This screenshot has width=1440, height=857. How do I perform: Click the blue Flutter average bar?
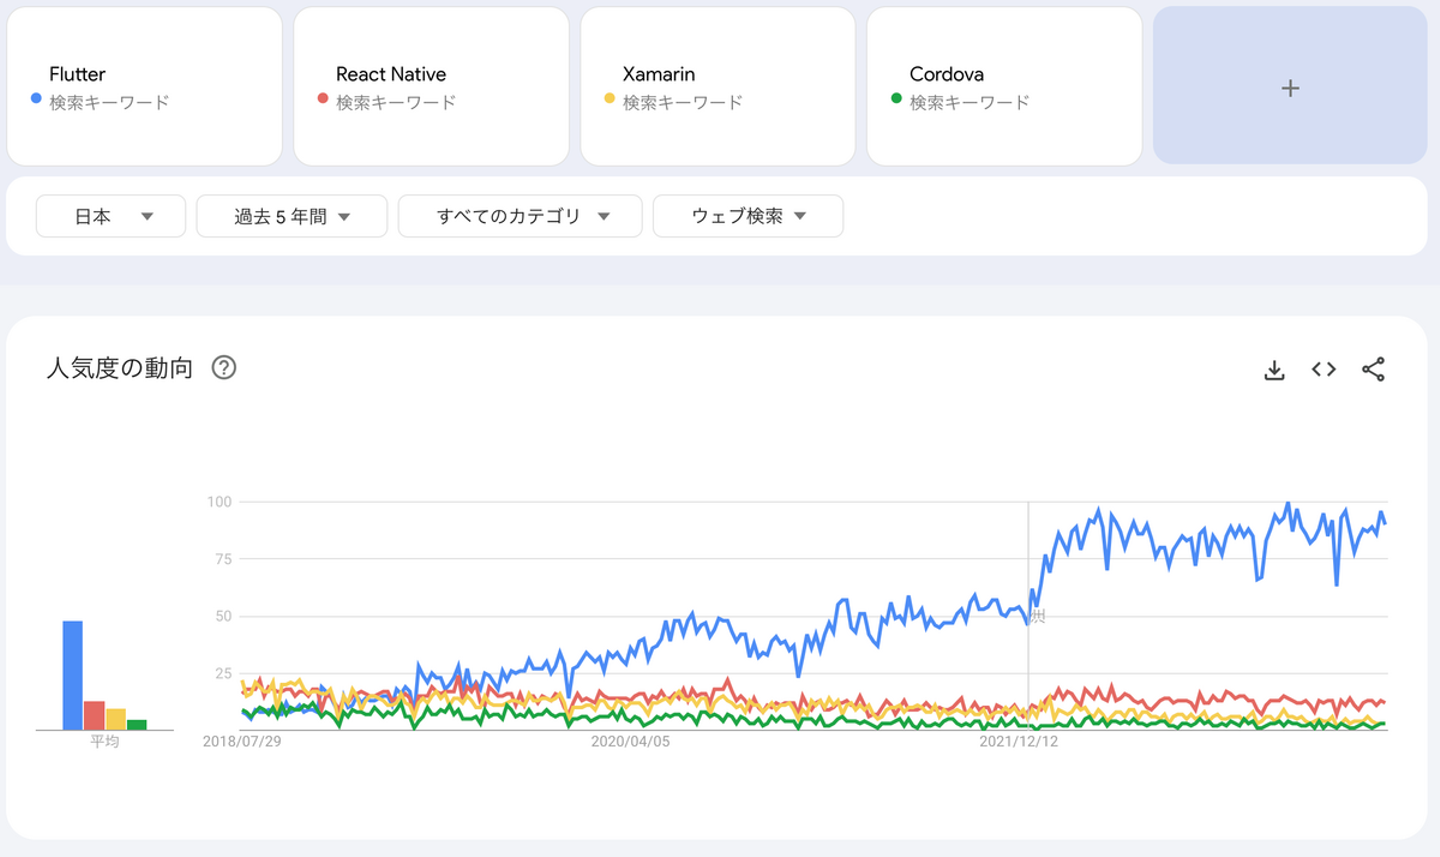click(x=73, y=675)
